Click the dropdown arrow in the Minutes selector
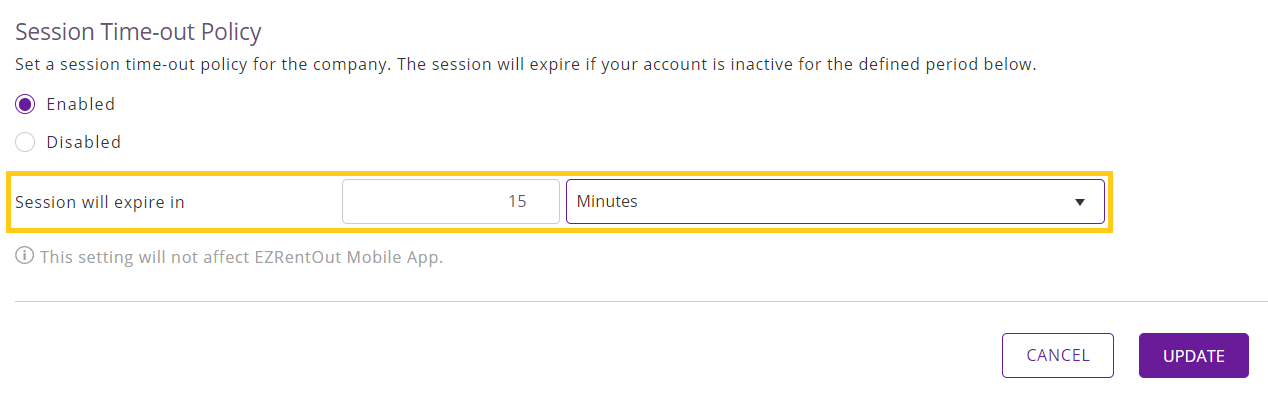 pos(1080,202)
